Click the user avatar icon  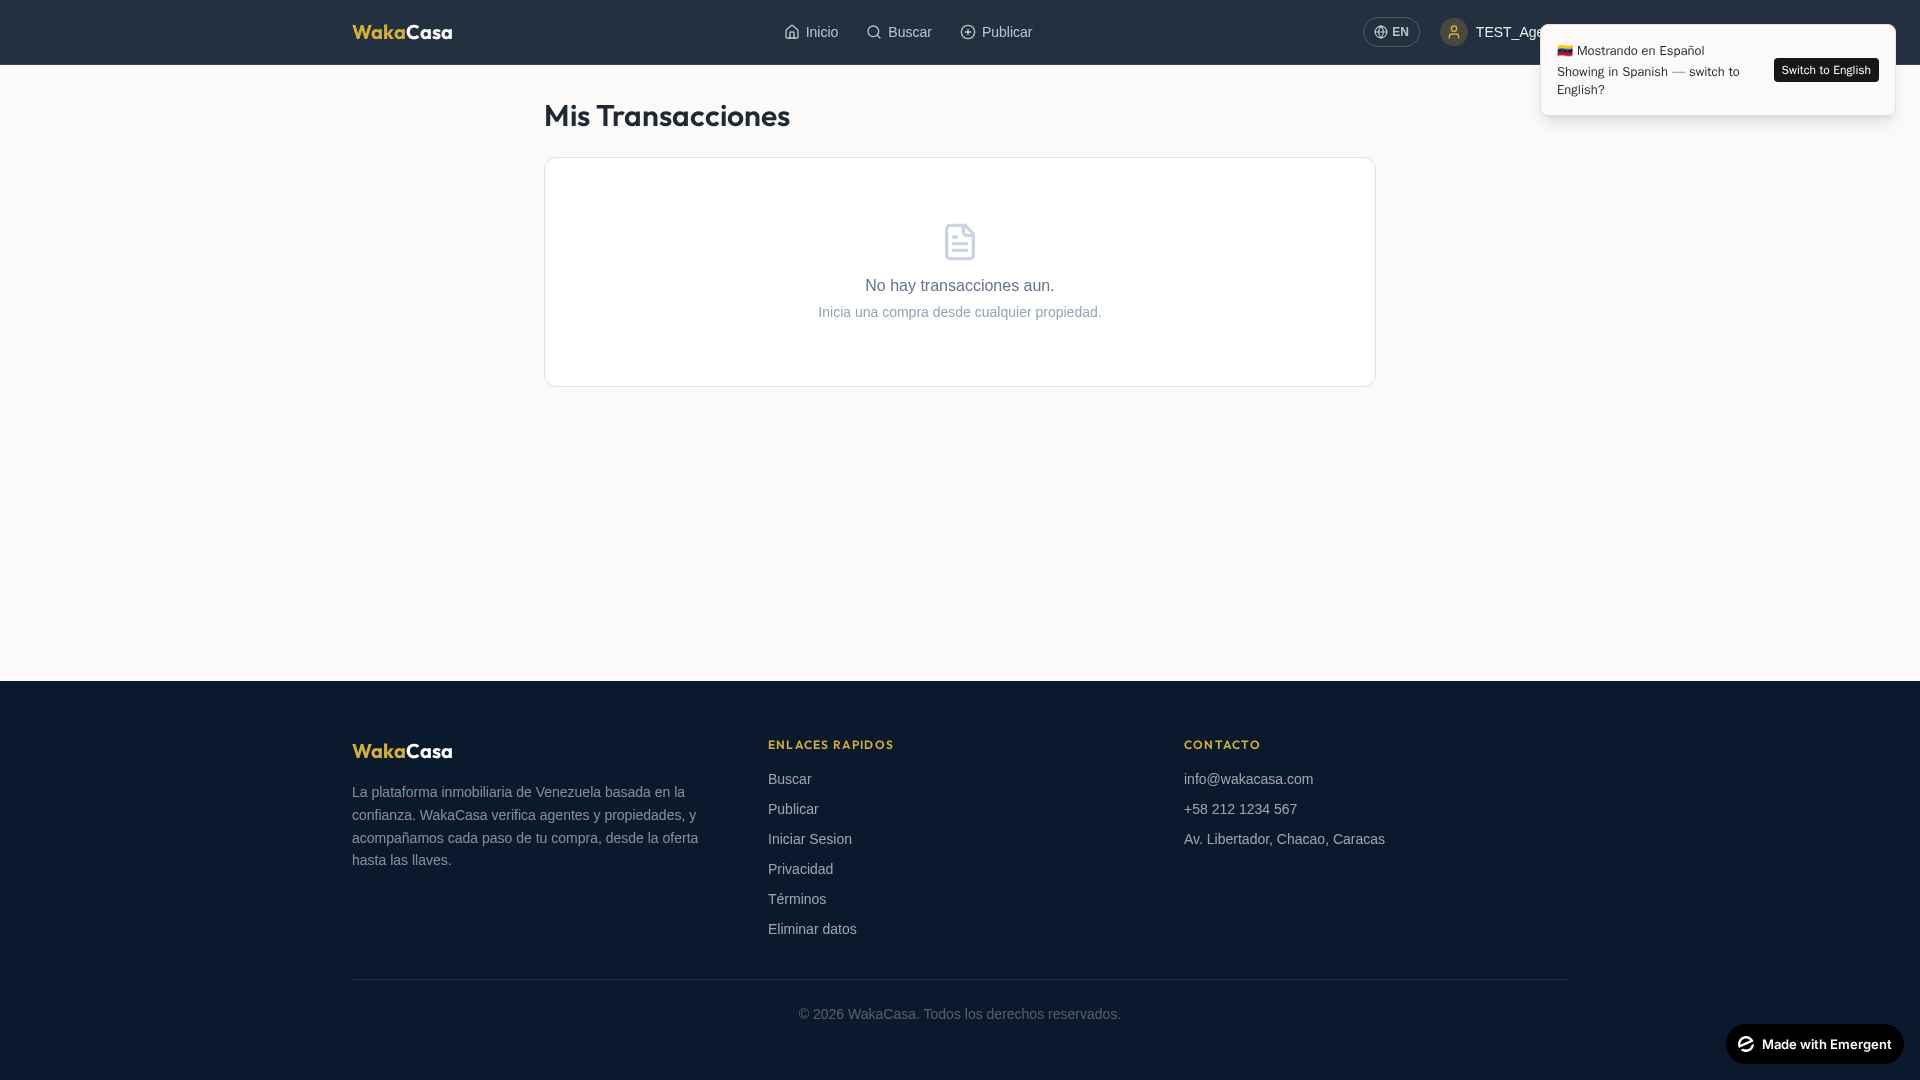point(1454,32)
